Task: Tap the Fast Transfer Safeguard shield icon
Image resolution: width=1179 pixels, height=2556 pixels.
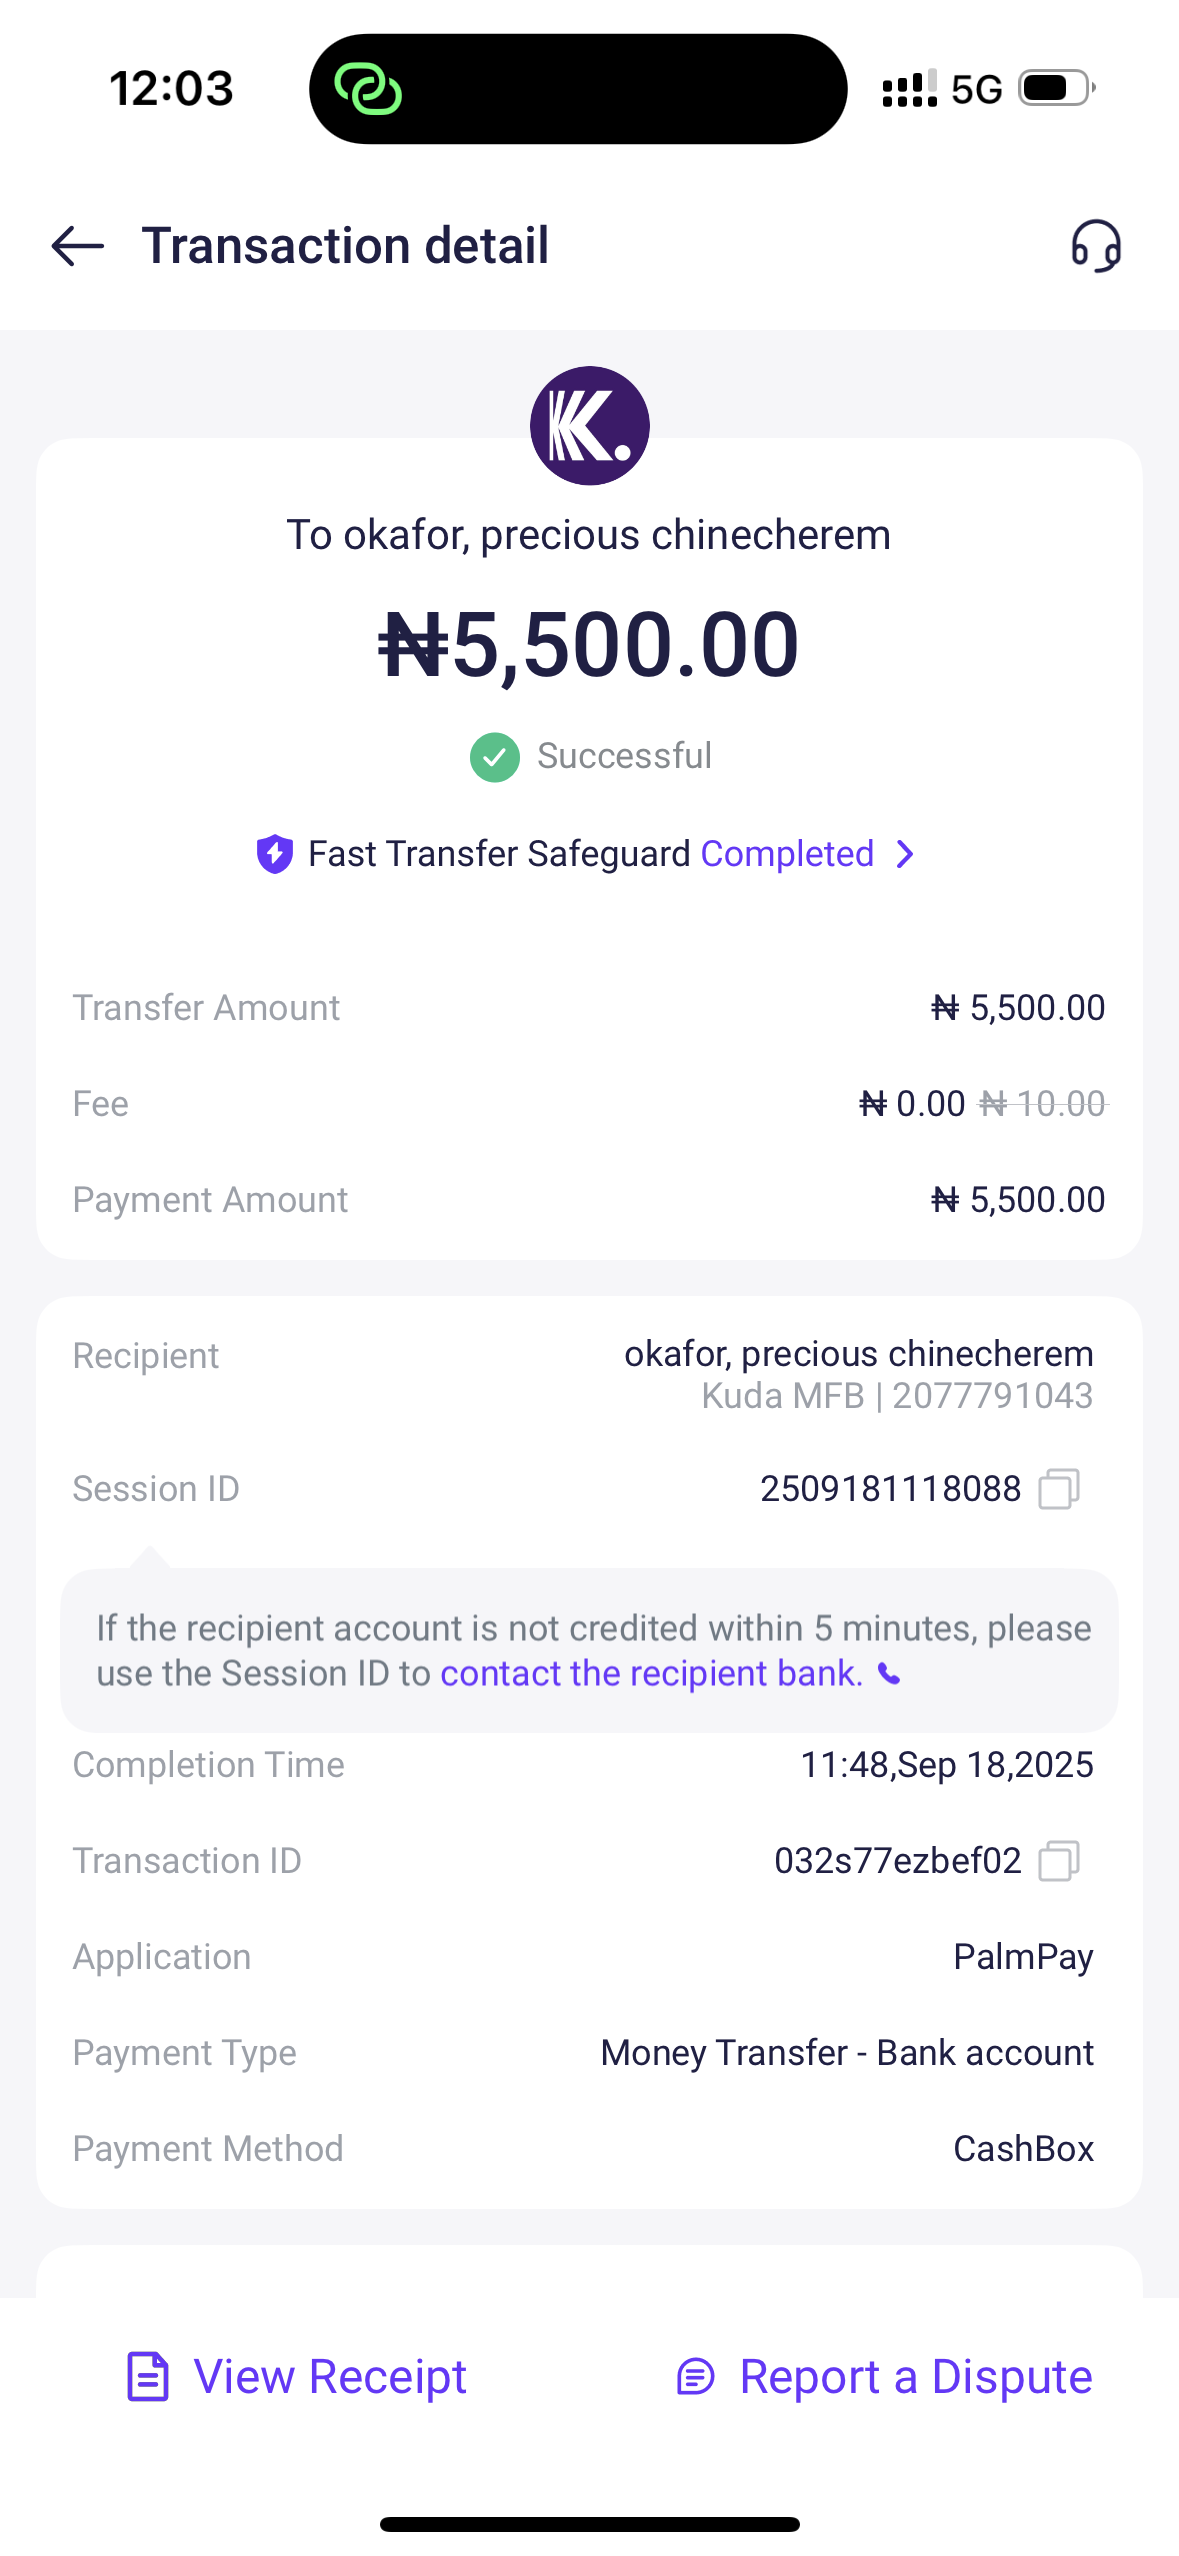Action: click(275, 854)
